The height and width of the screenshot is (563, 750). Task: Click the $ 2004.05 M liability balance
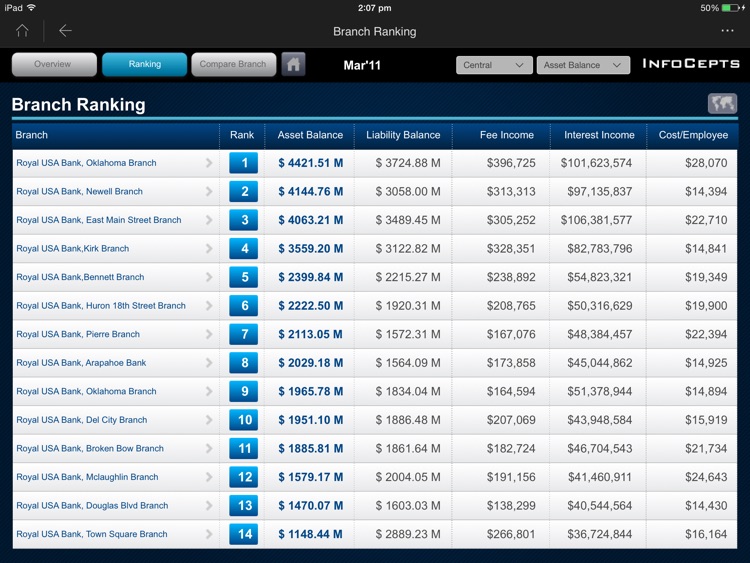[408, 477]
